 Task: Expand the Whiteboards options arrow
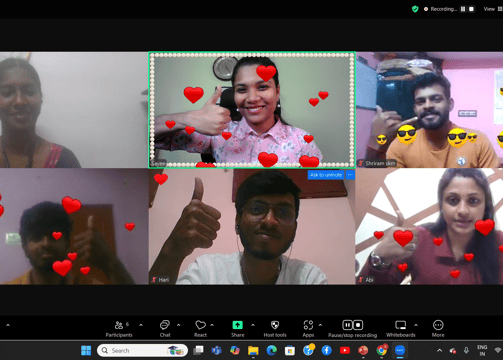[416, 325]
